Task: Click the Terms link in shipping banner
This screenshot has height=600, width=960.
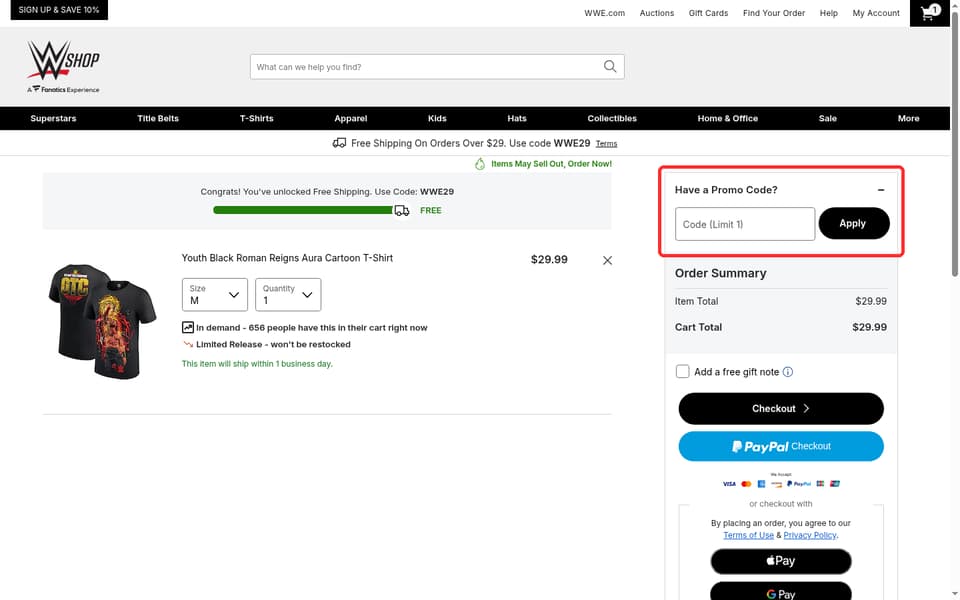Action: [606, 144]
